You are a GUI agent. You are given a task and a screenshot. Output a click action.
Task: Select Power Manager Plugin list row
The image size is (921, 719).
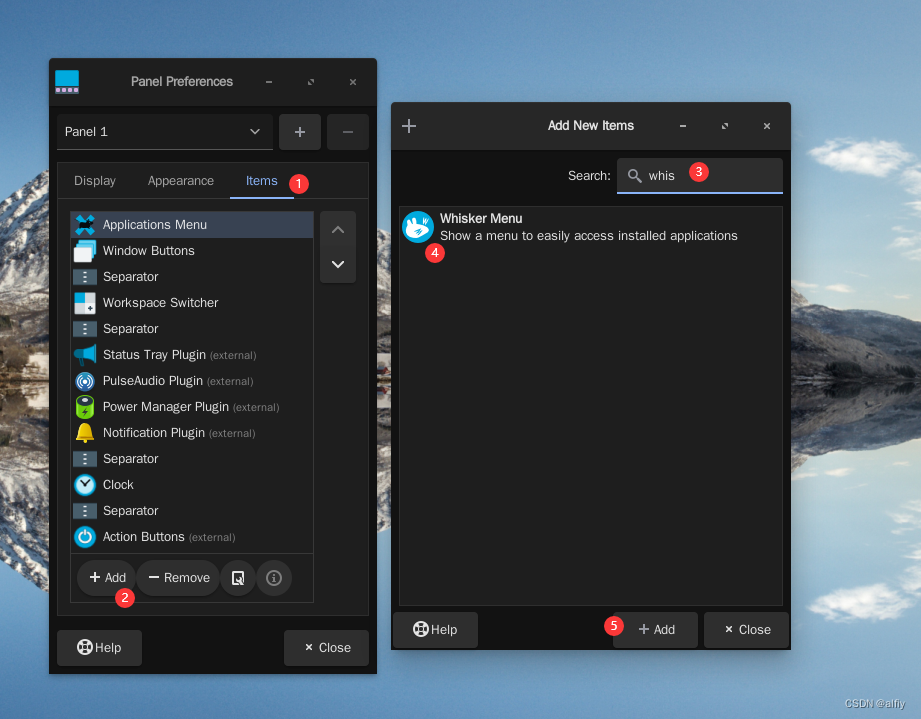click(192, 407)
